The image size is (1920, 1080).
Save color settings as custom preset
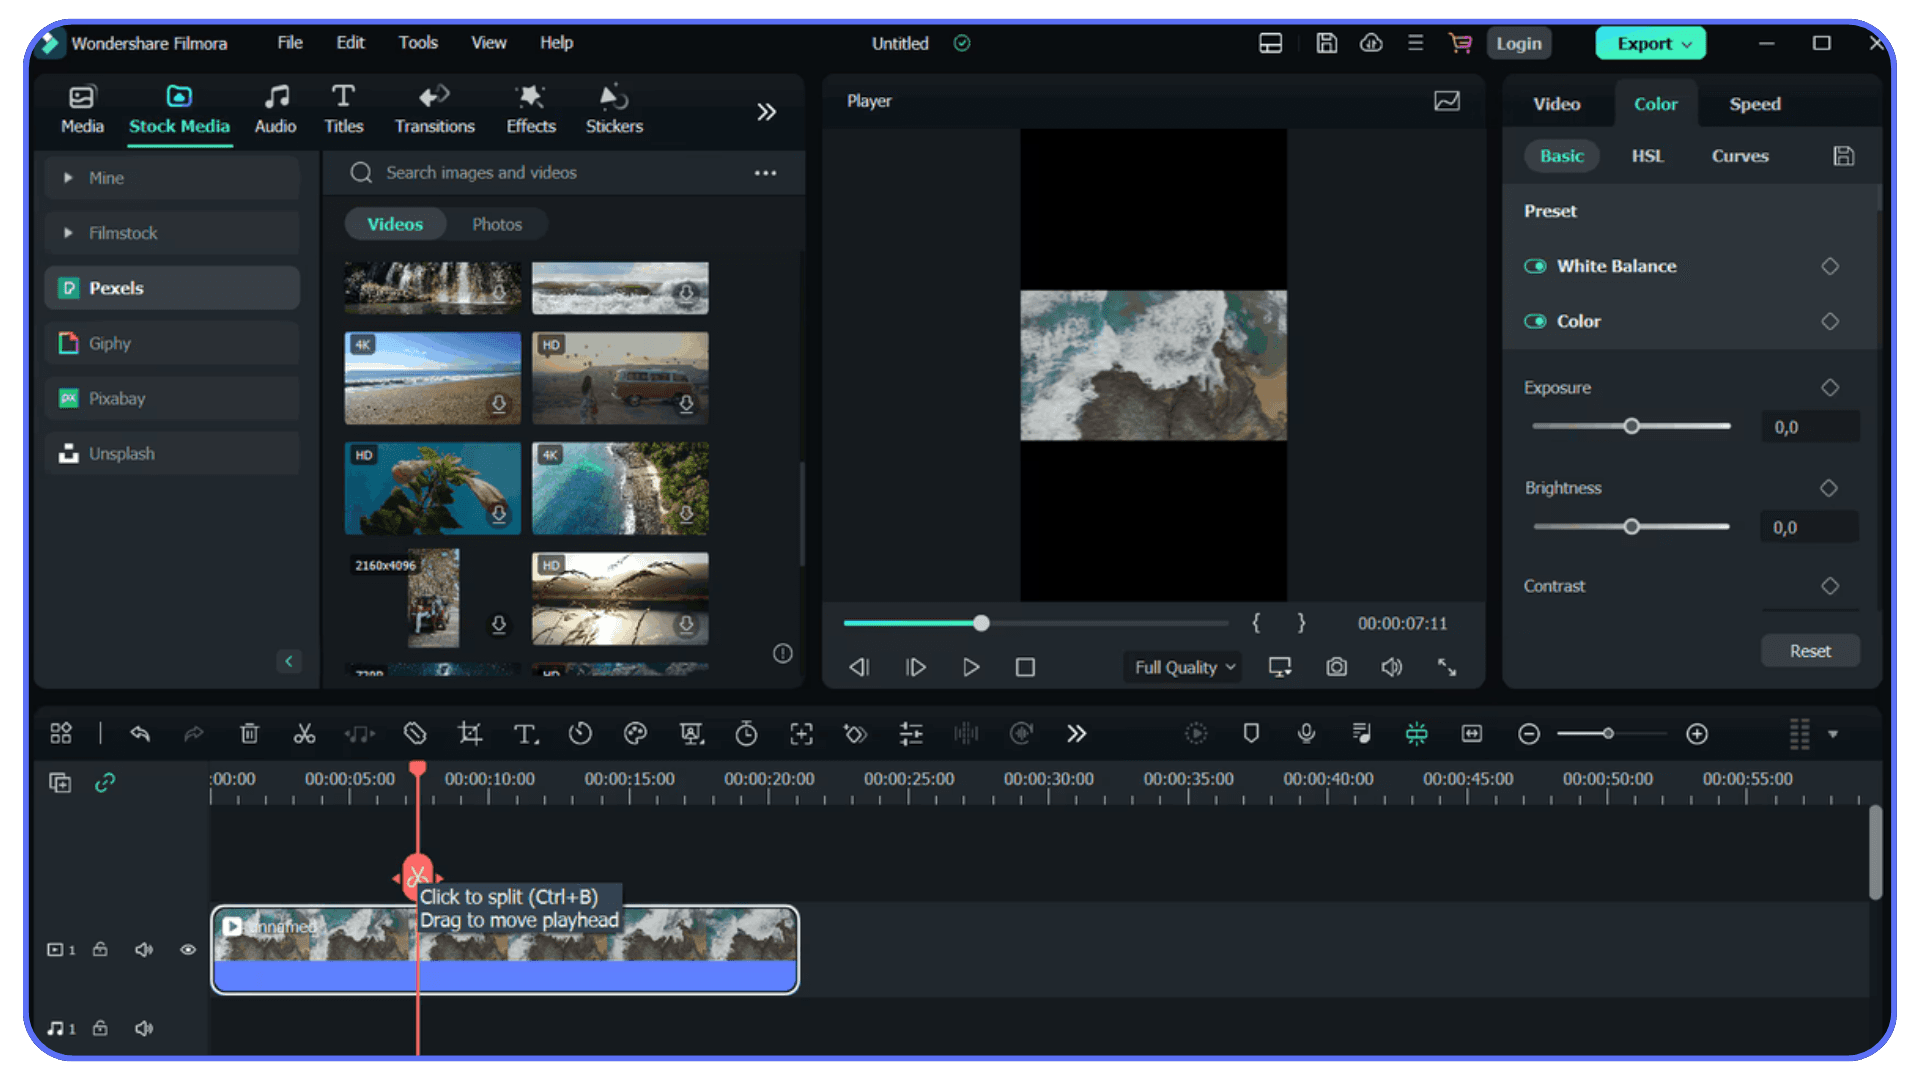click(x=1843, y=156)
